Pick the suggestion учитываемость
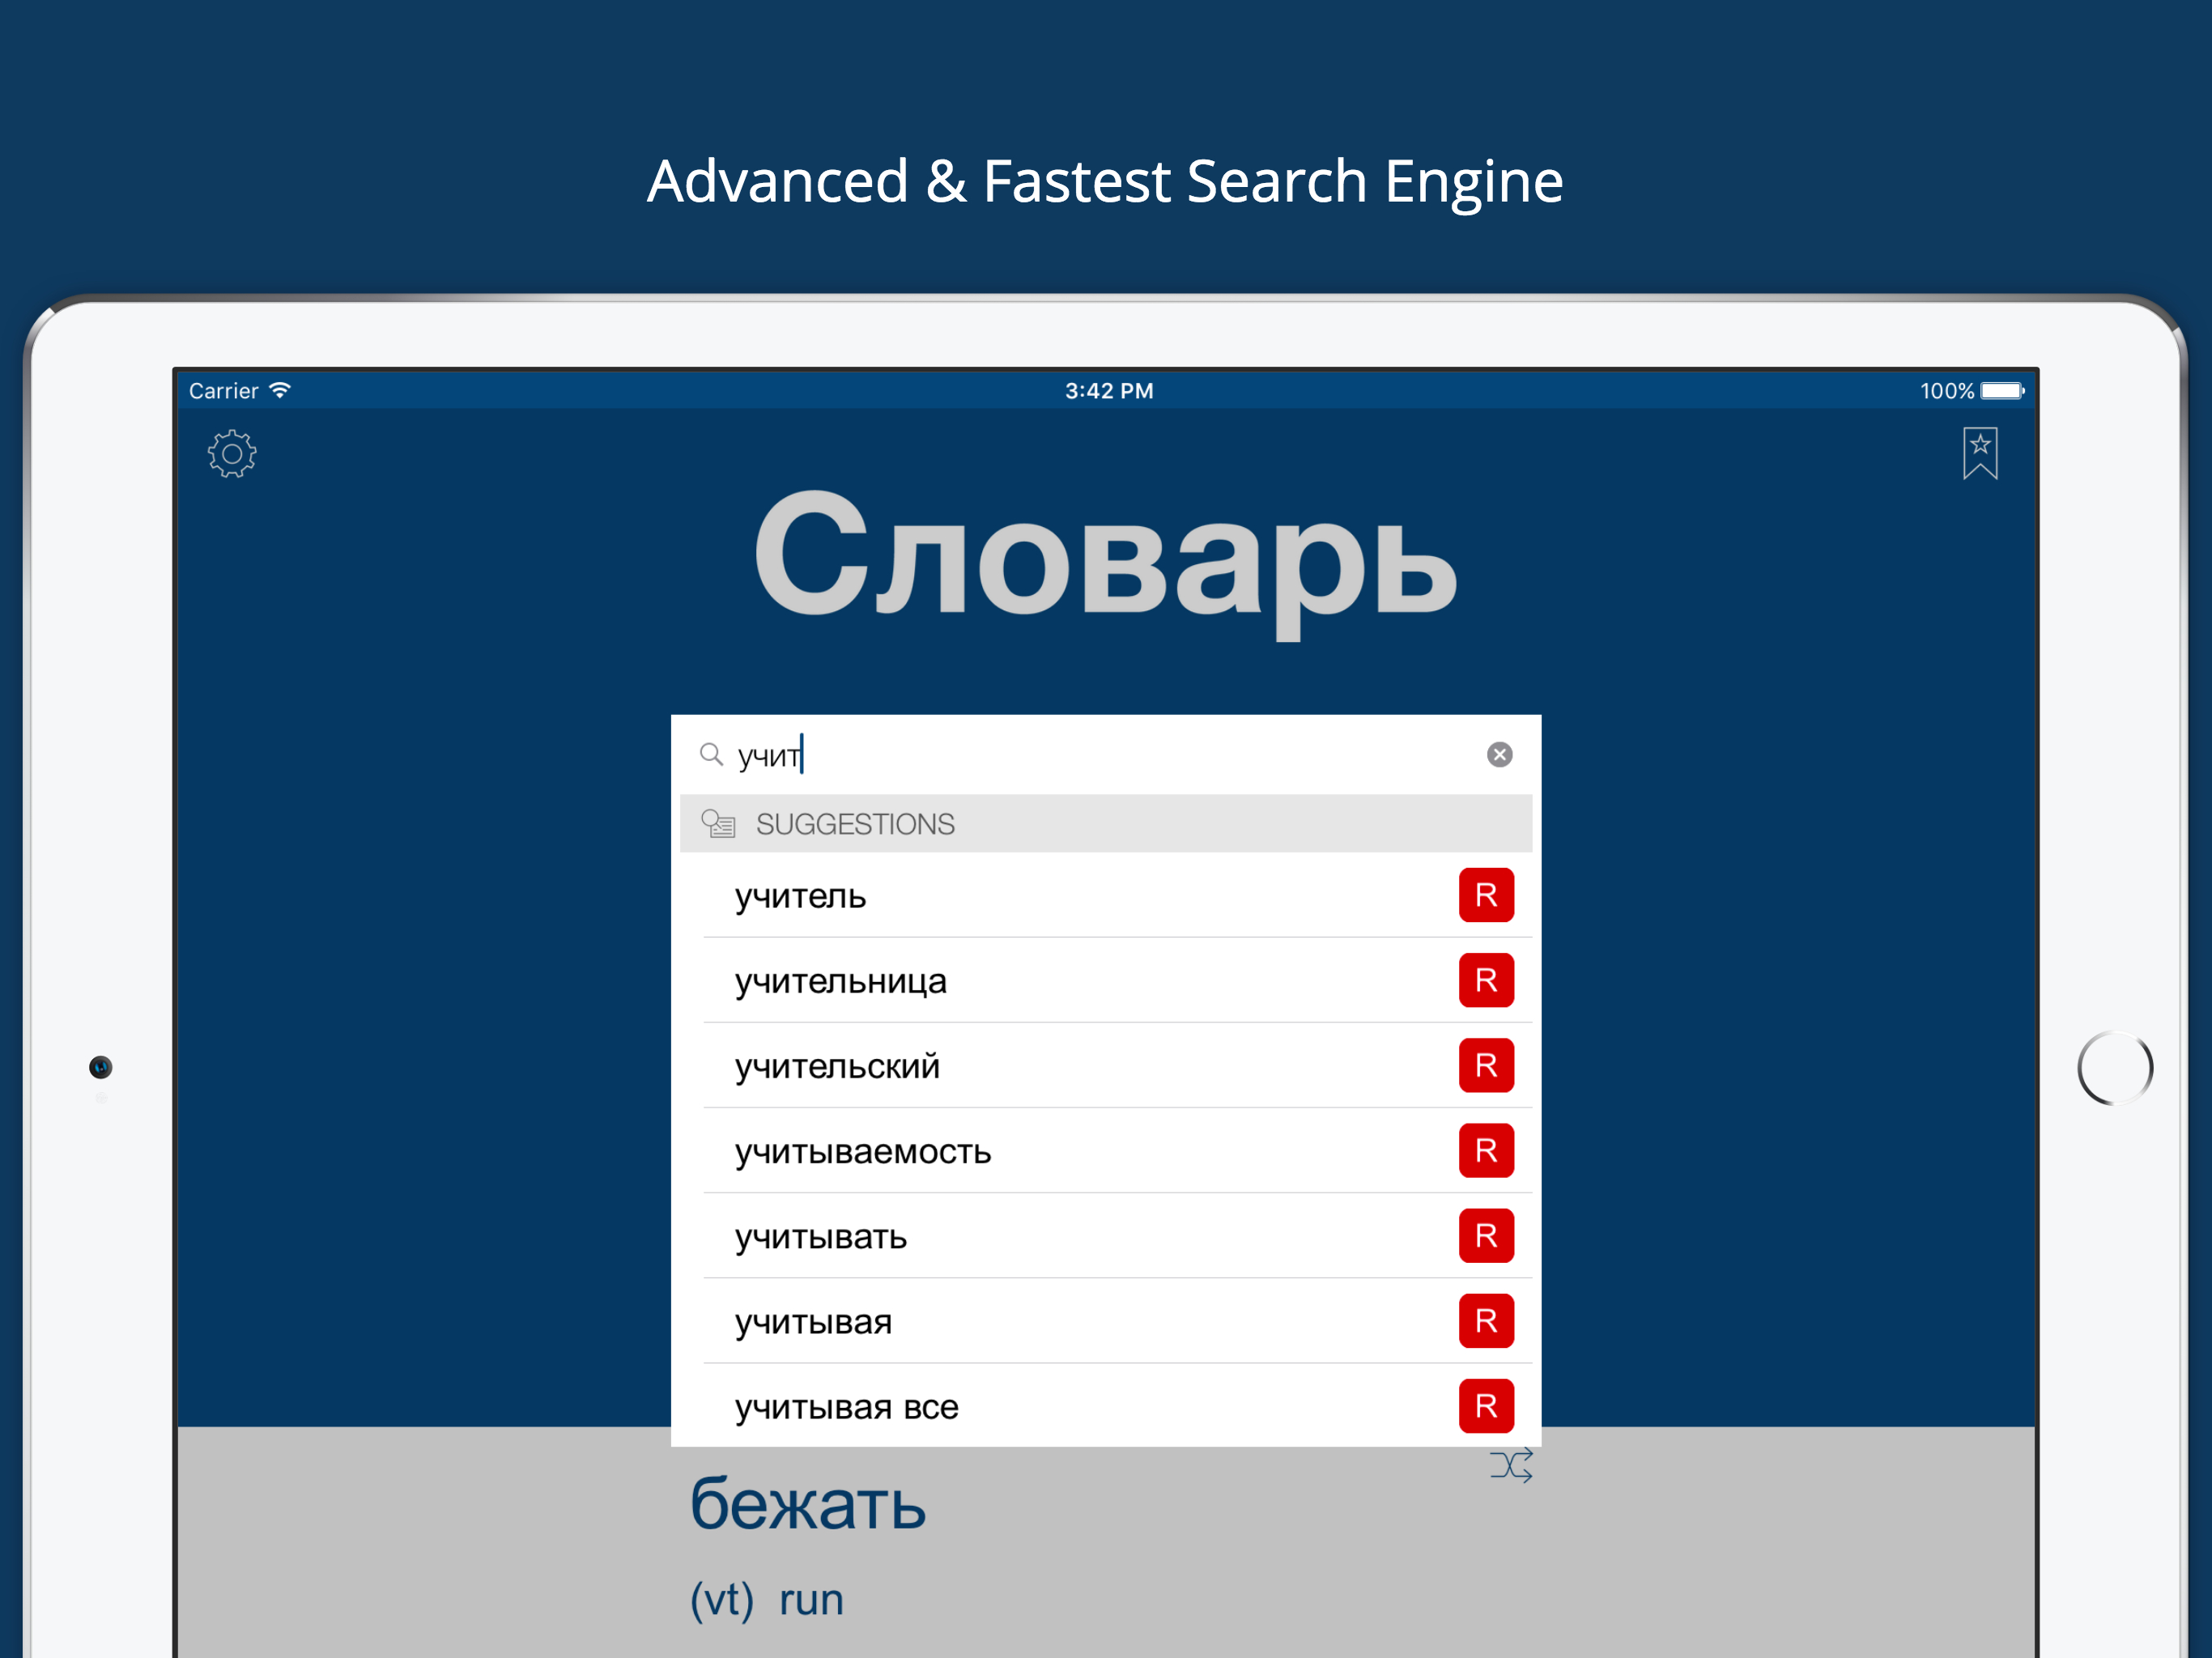 863,1151
